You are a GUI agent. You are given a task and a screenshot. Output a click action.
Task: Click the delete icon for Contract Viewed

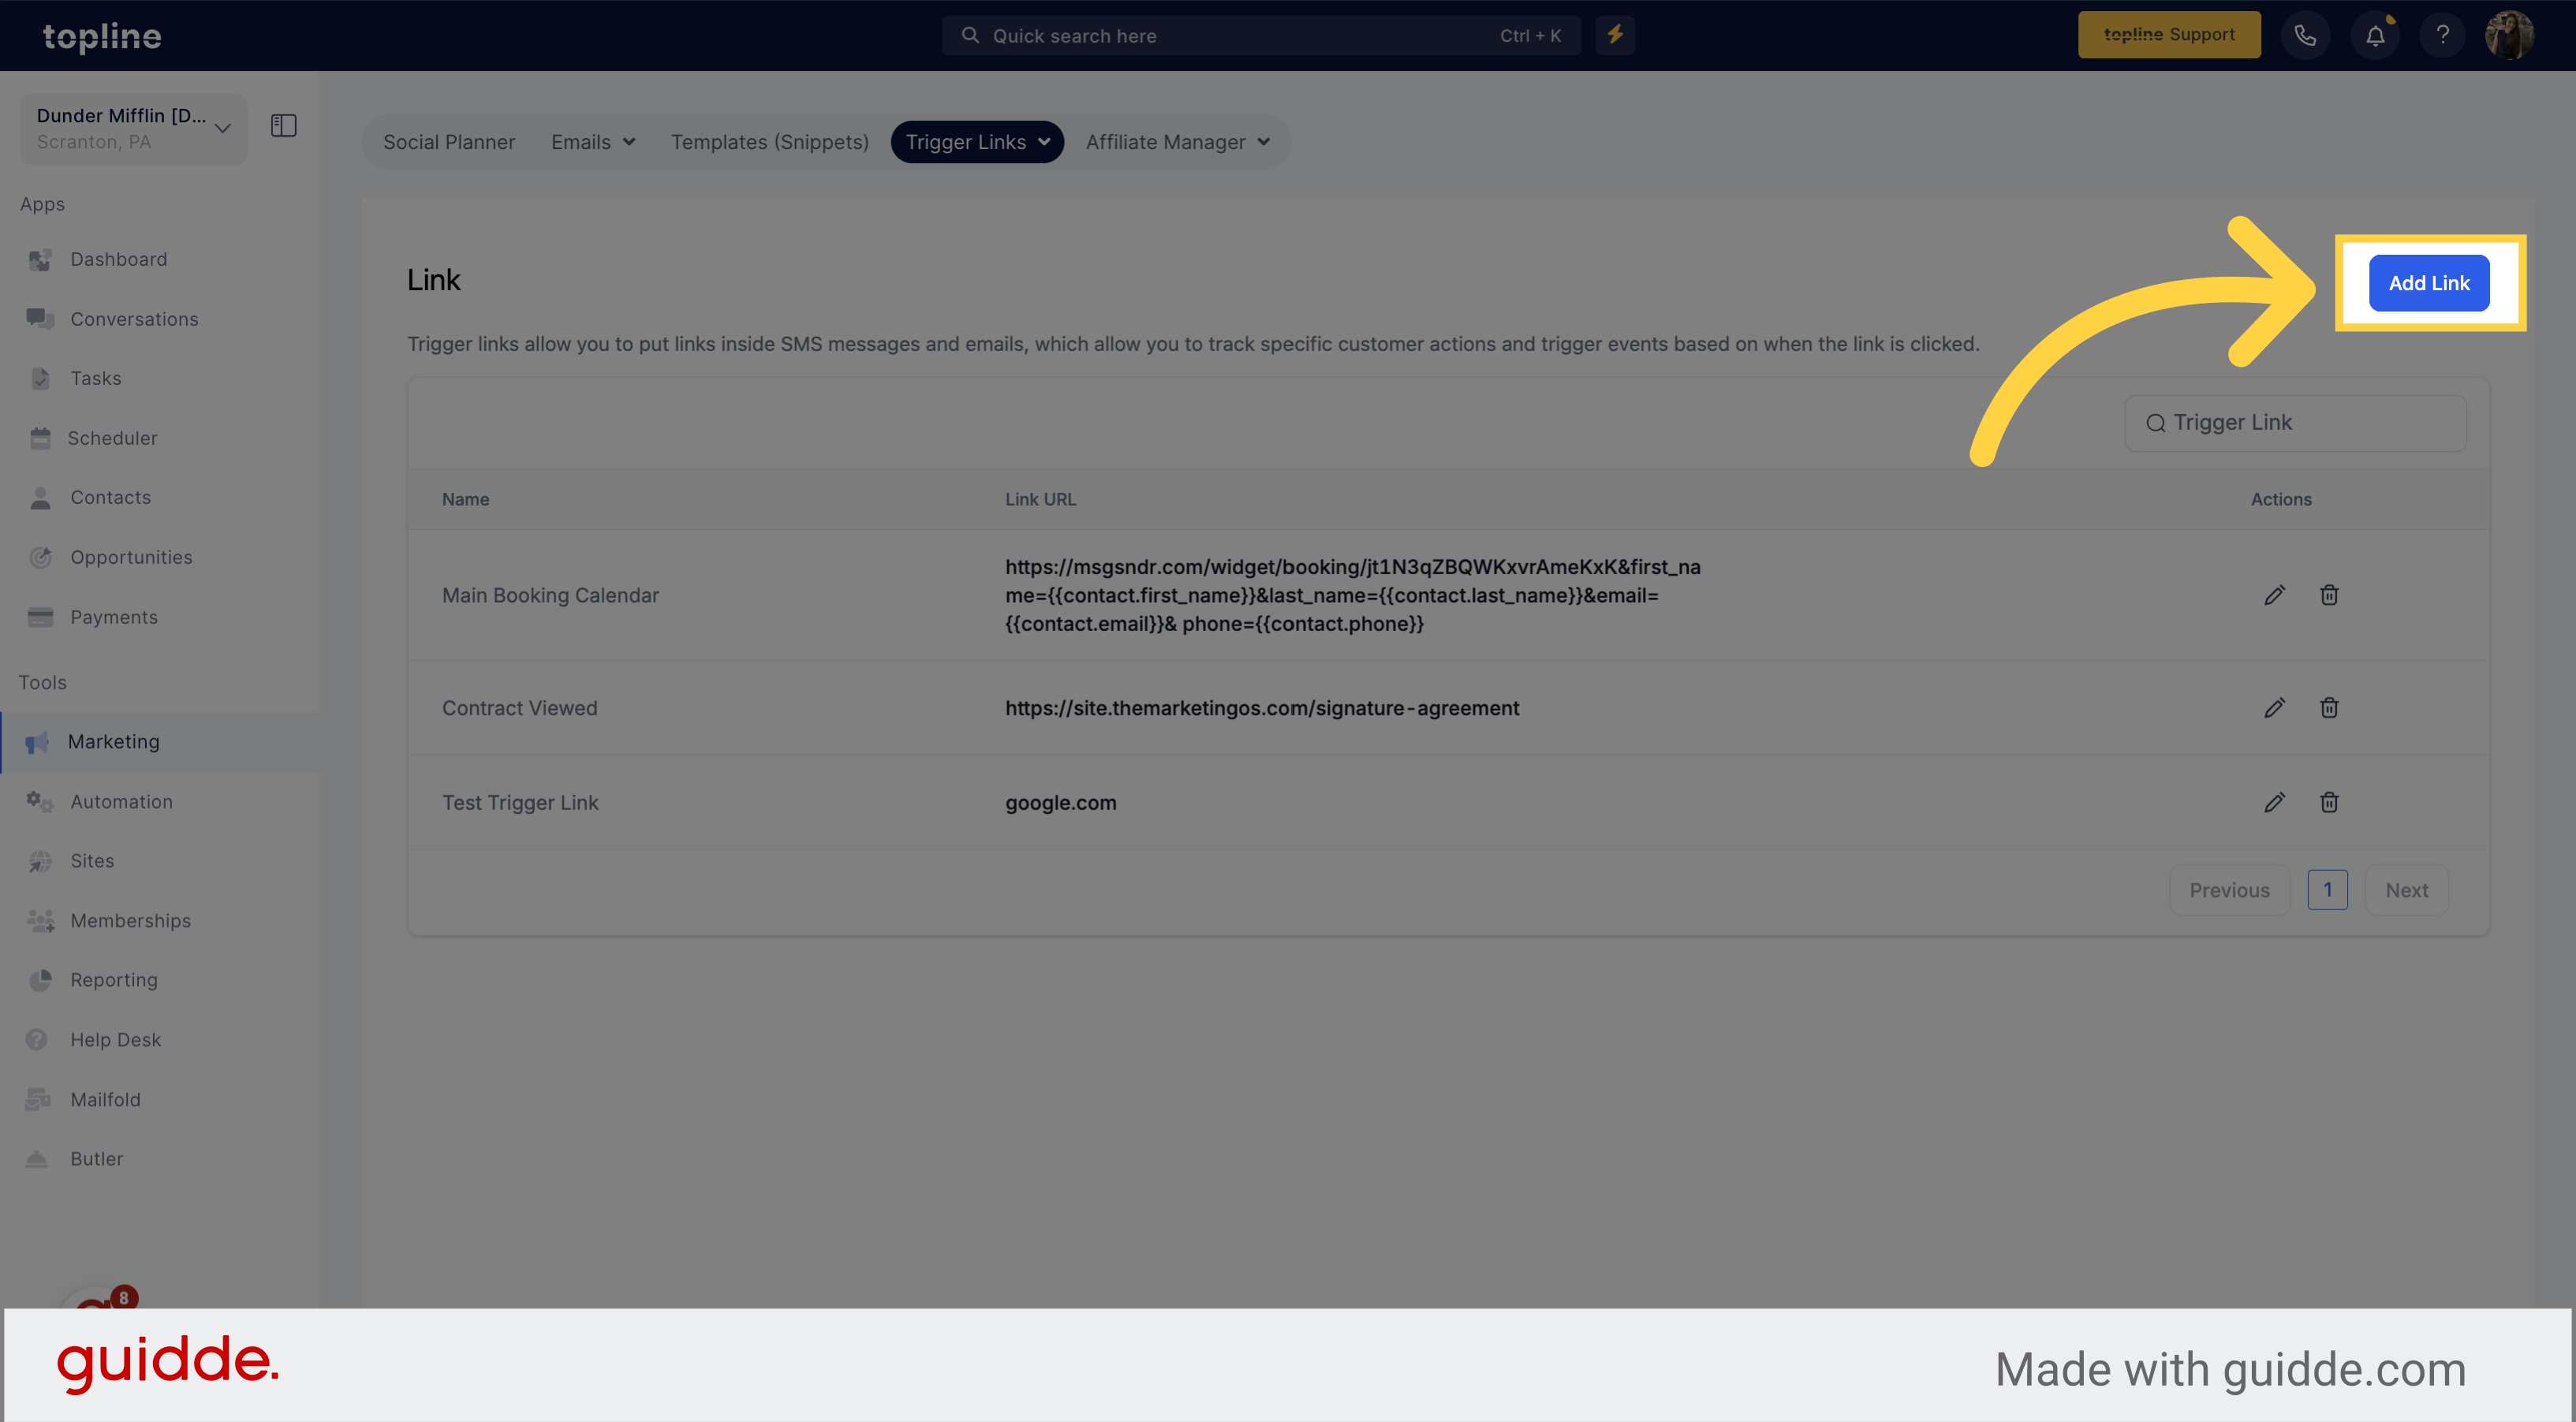pos(2329,706)
